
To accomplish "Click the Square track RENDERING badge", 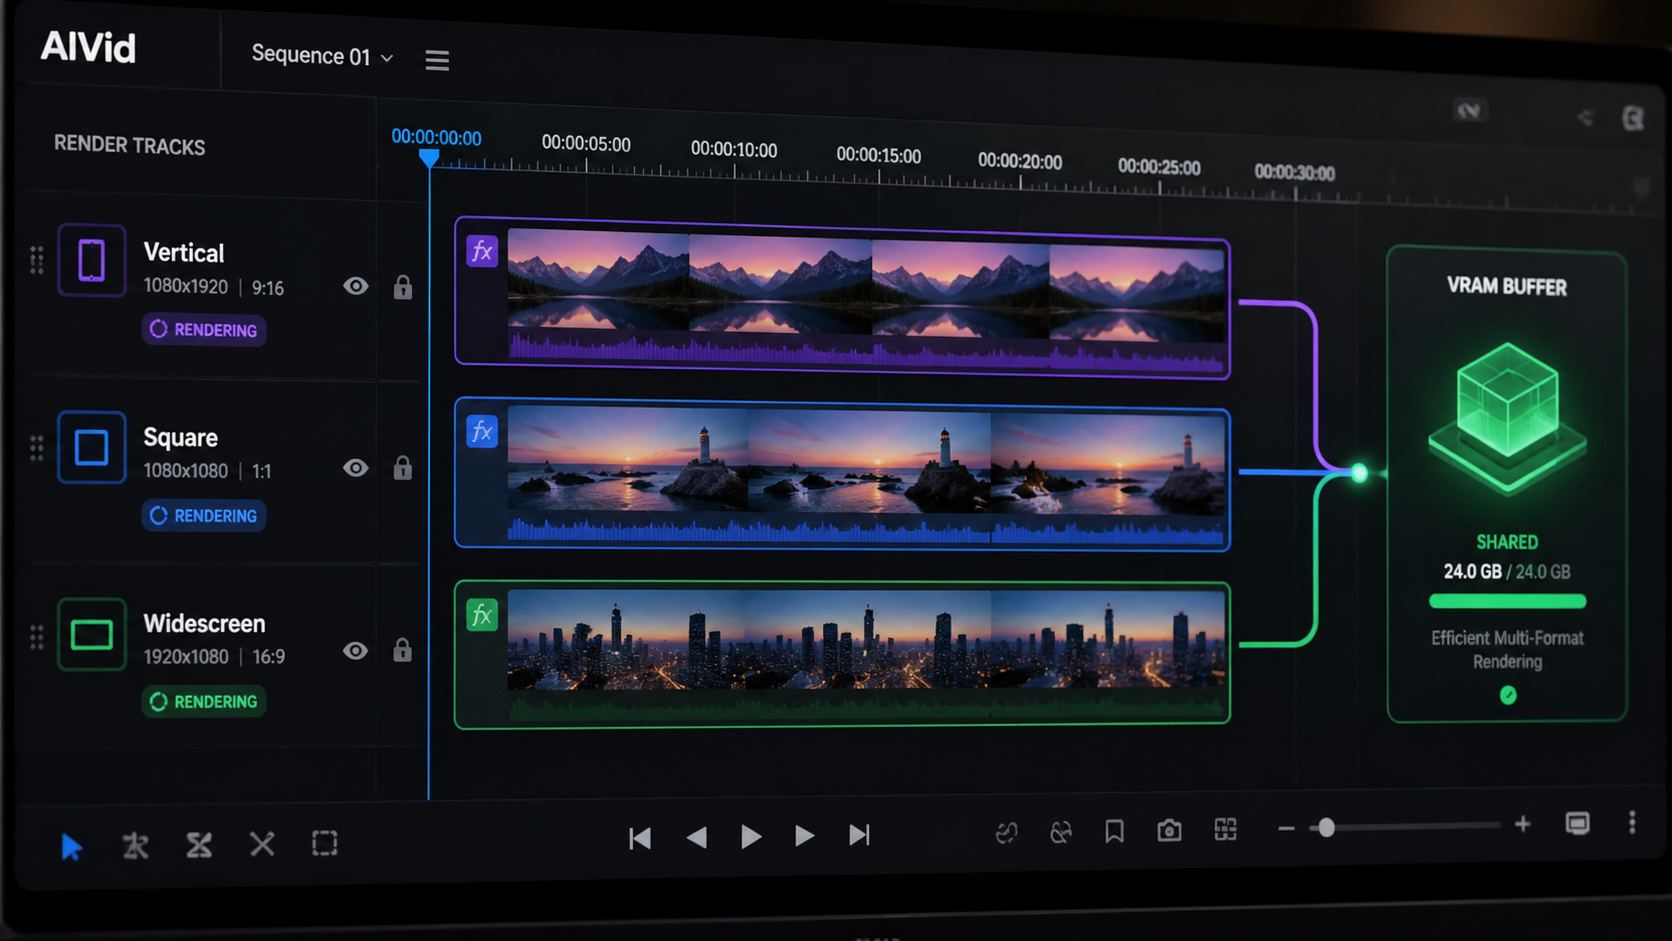I will tap(204, 515).
